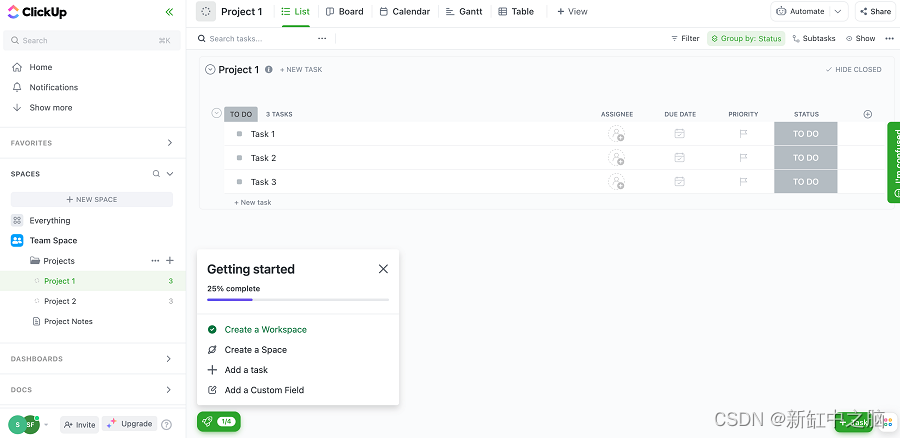900x438 pixels.
Task: Search spaces magnifier icon in sidebar
Action: (156, 174)
